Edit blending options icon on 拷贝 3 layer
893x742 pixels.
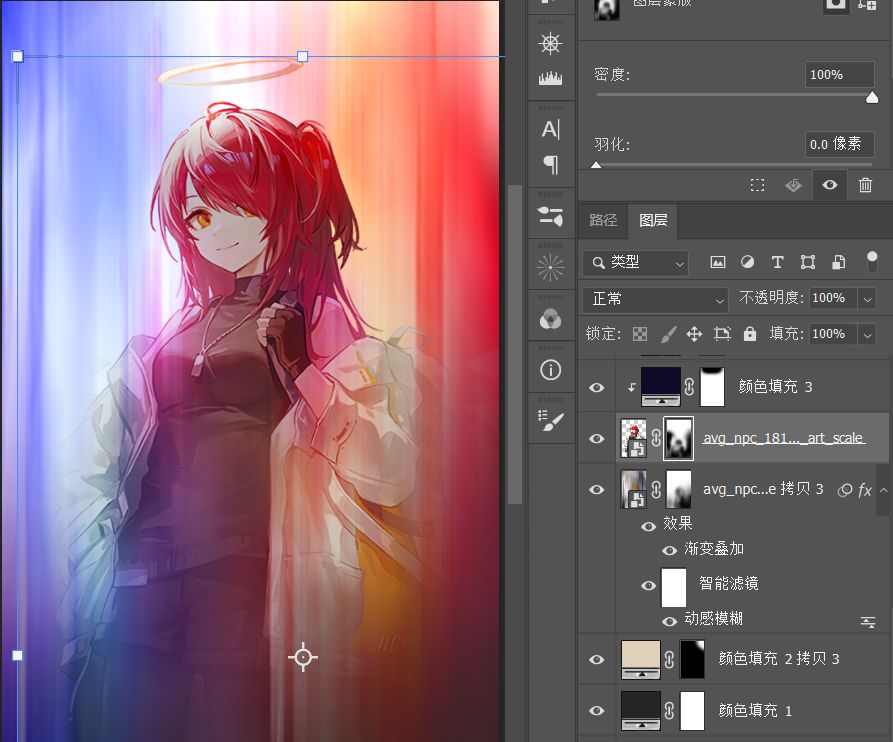pos(845,490)
